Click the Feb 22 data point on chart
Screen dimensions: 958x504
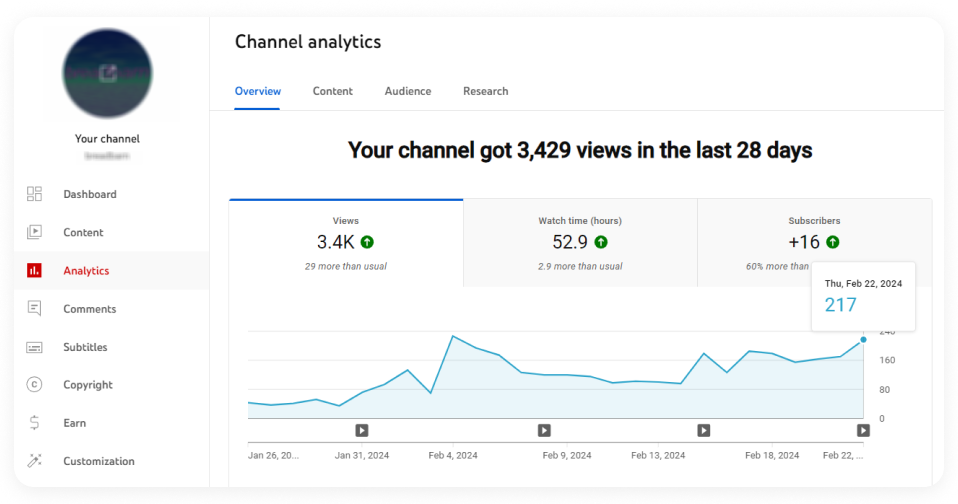[863, 341]
